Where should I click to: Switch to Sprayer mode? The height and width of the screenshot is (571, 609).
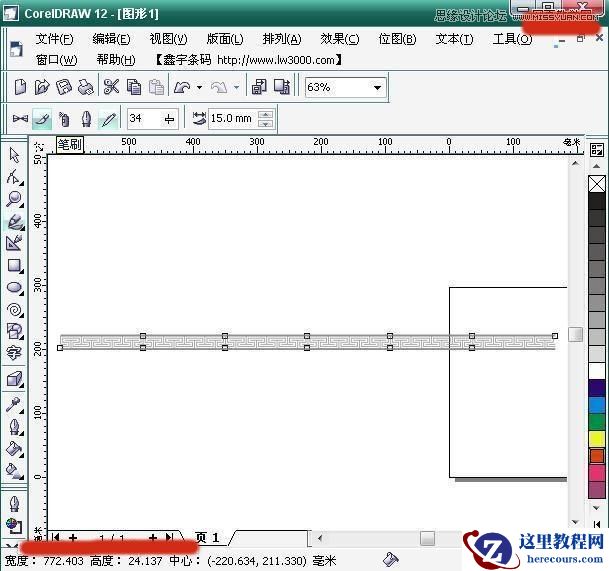click(64, 118)
